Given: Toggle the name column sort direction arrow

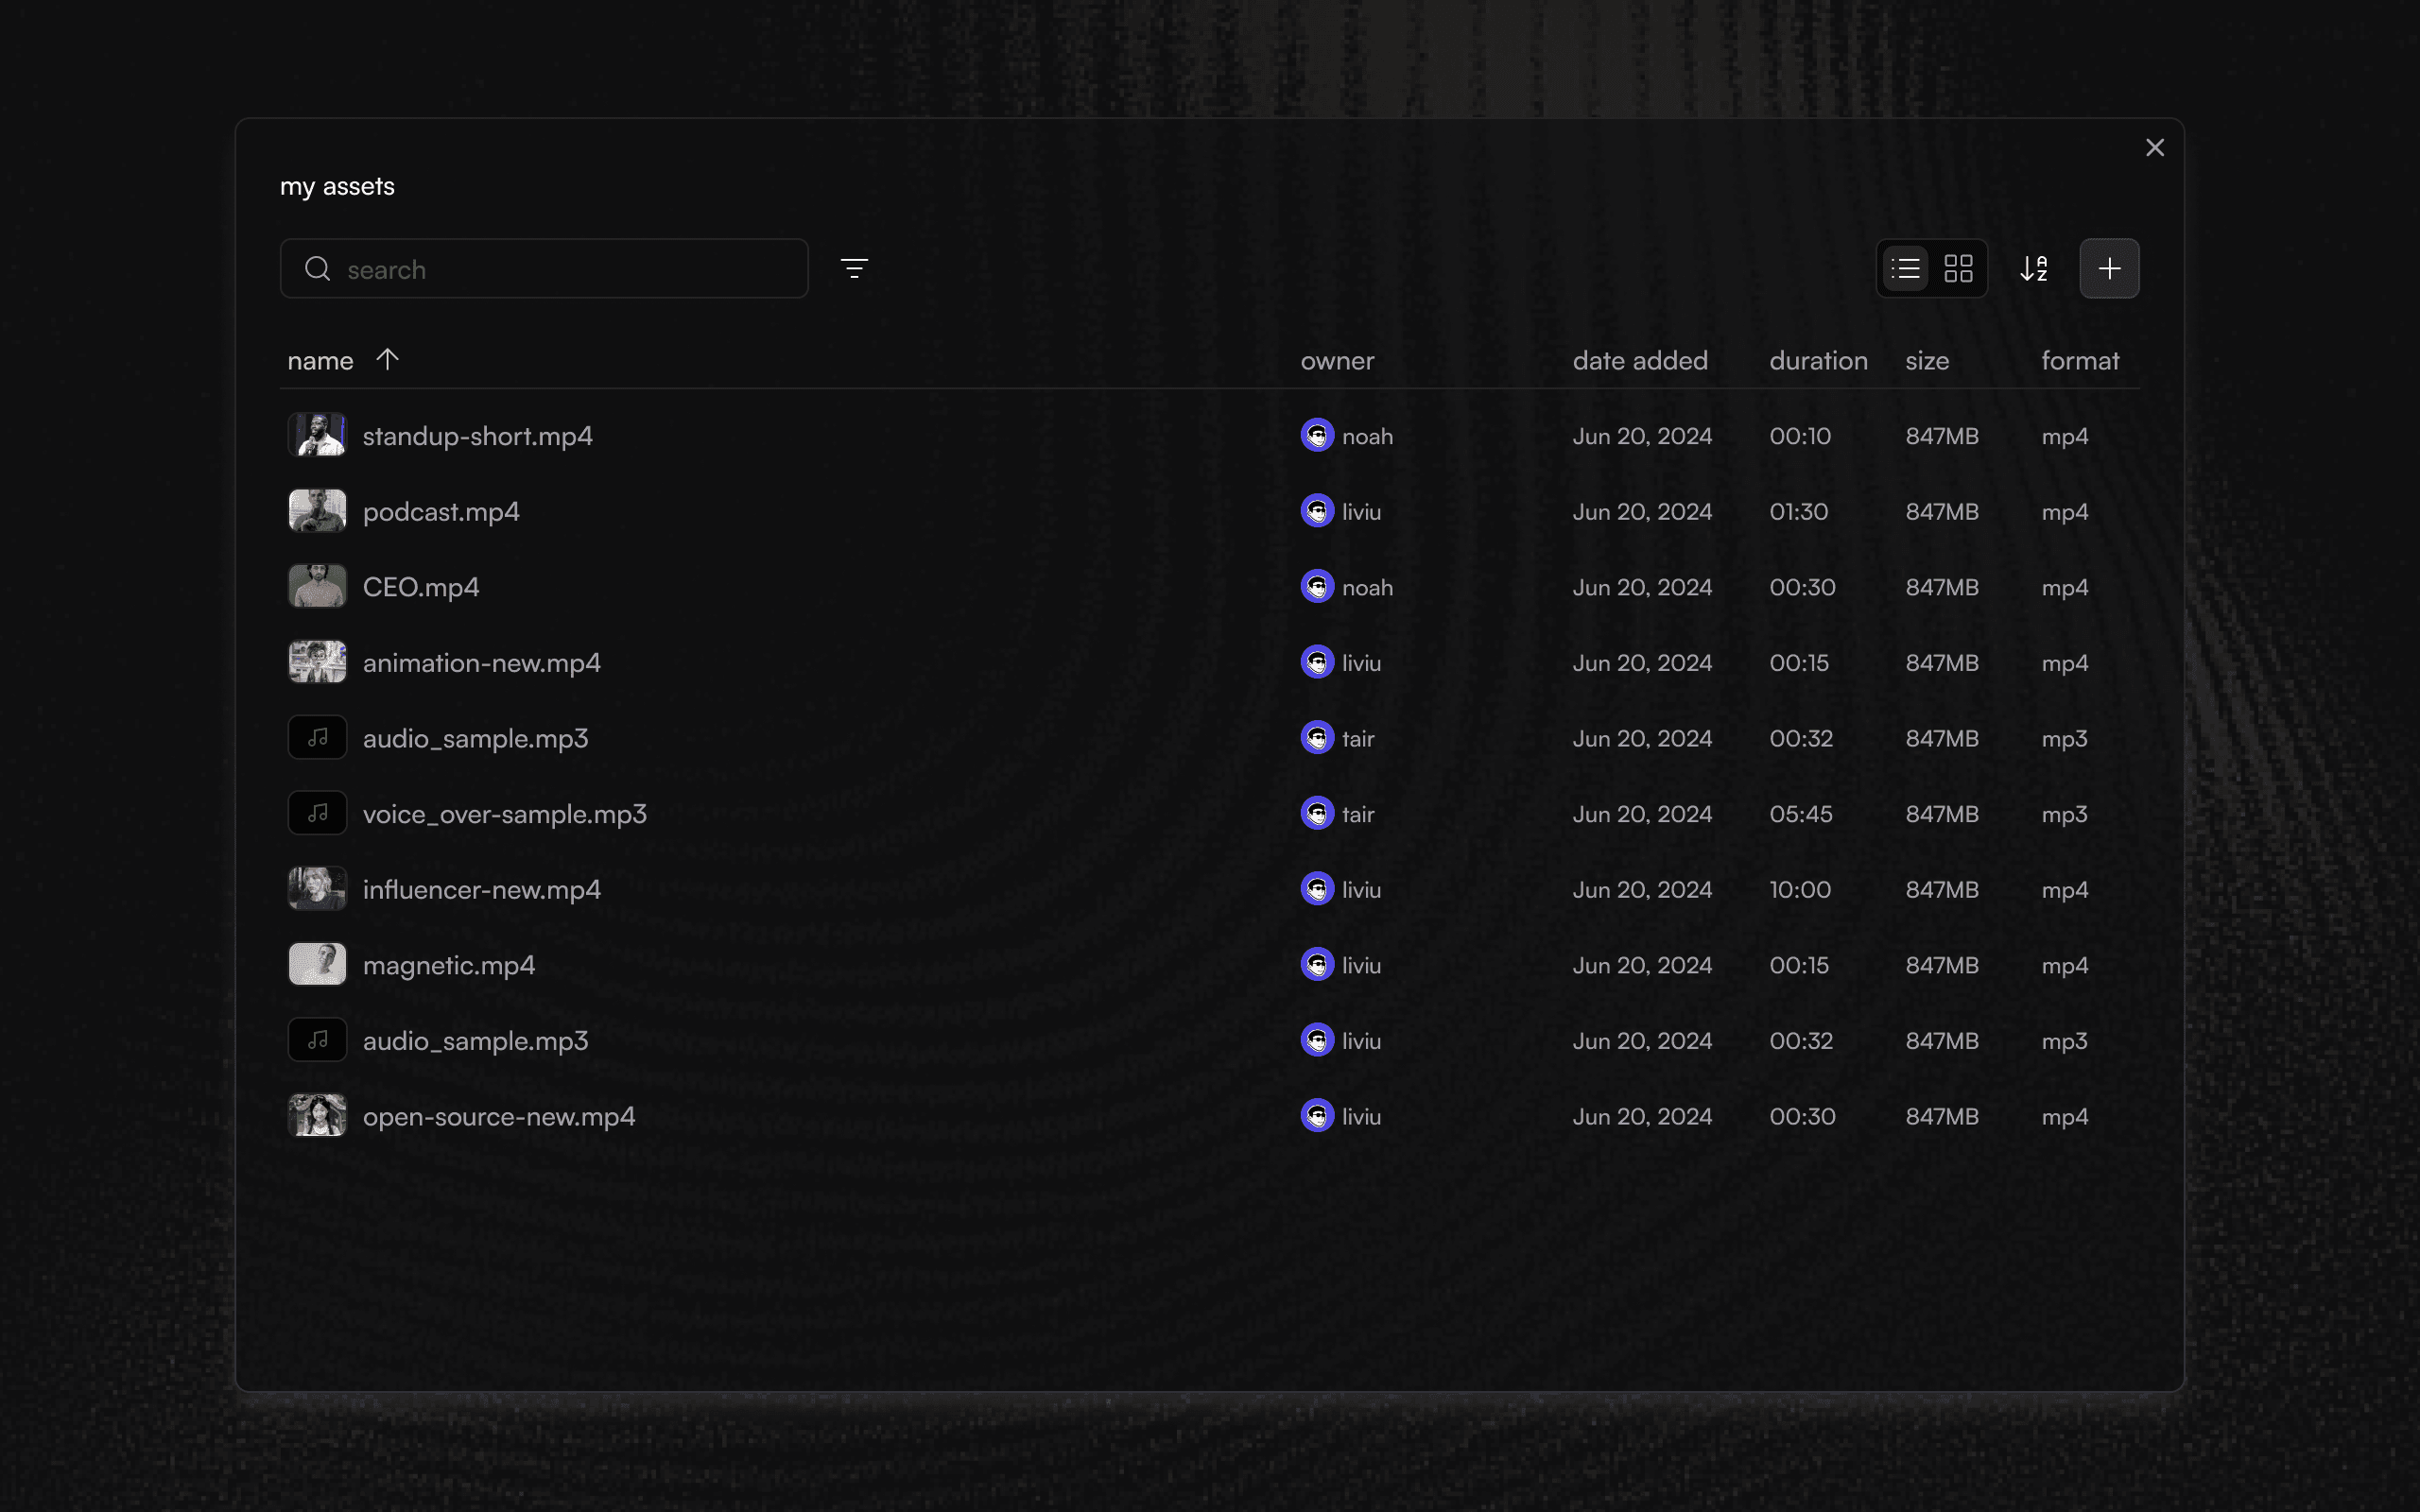Looking at the screenshot, I should coord(388,359).
